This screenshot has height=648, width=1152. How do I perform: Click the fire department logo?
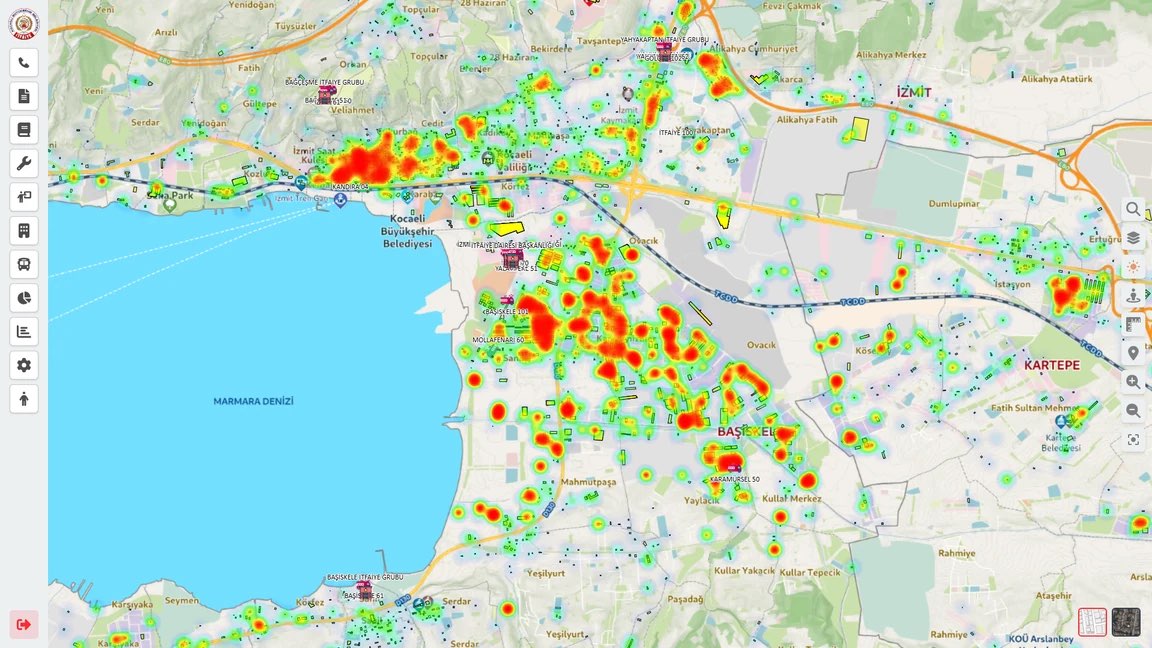point(24,24)
